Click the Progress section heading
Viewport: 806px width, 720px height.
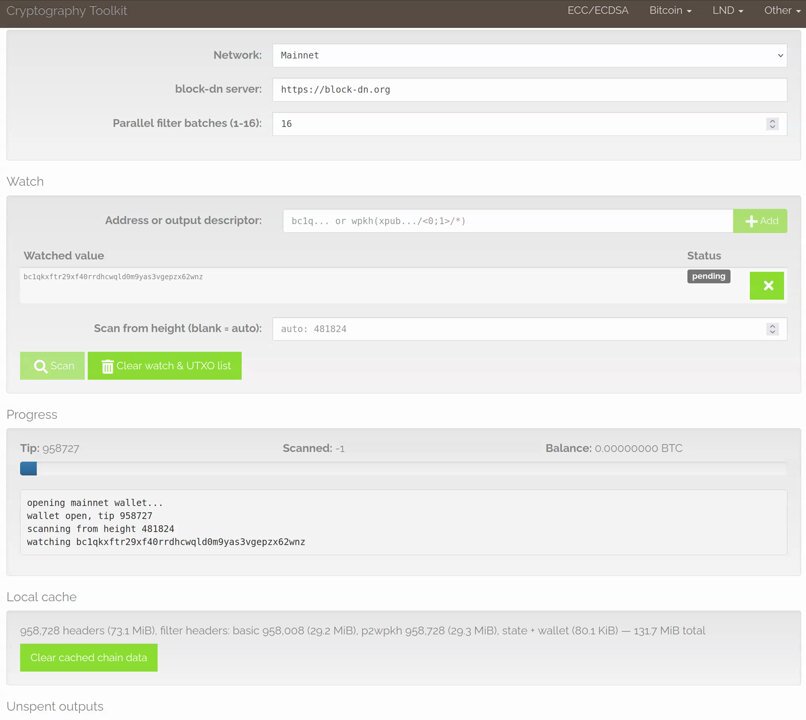[x=32, y=415]
